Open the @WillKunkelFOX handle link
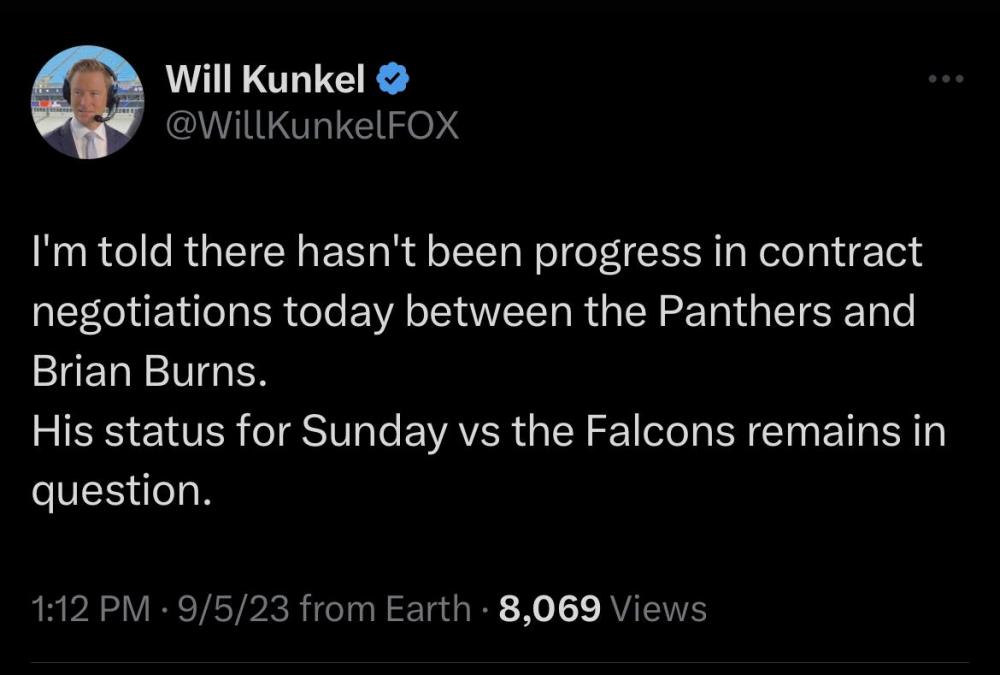Image resolution: width=1000 pixels, height=675 pixels. pos(310,127)
